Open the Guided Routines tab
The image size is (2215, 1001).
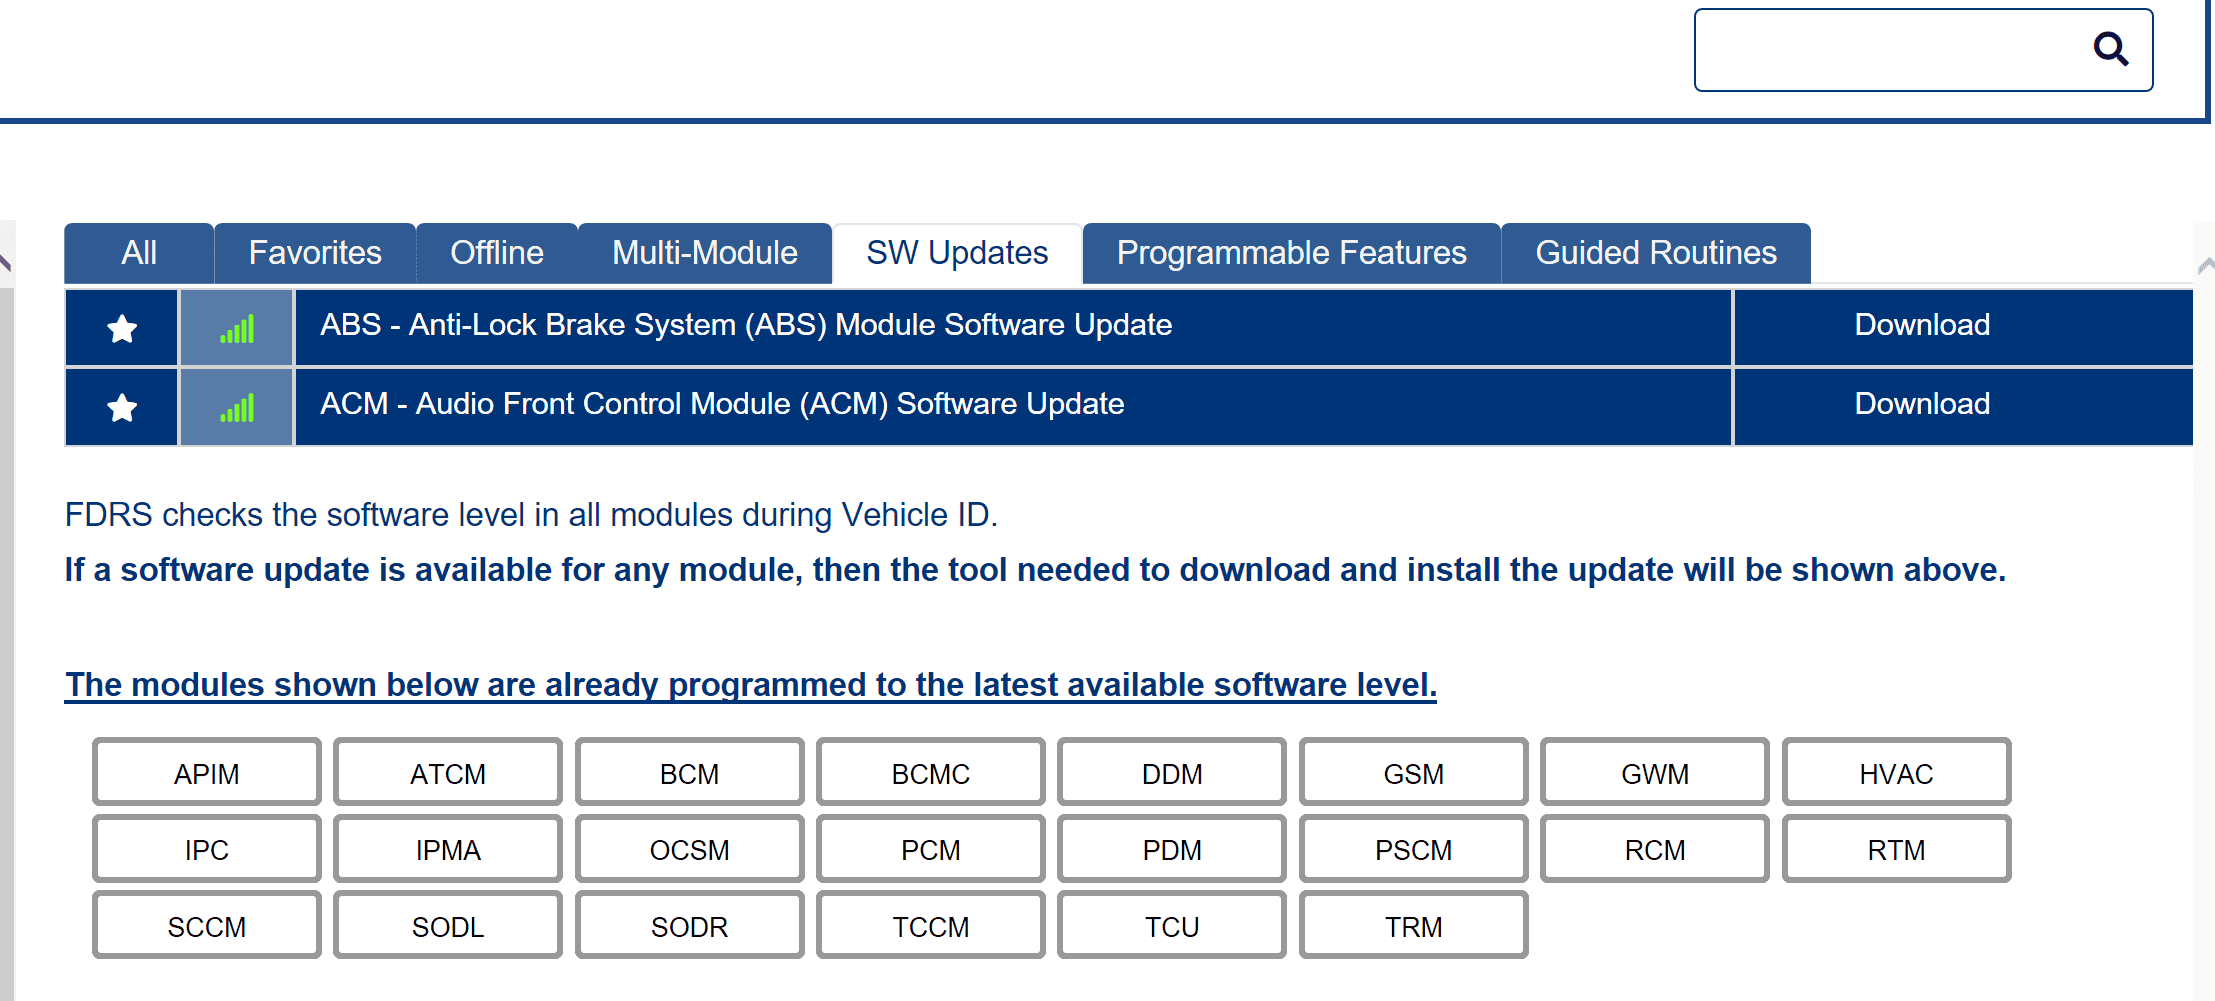pos(1655,253)
